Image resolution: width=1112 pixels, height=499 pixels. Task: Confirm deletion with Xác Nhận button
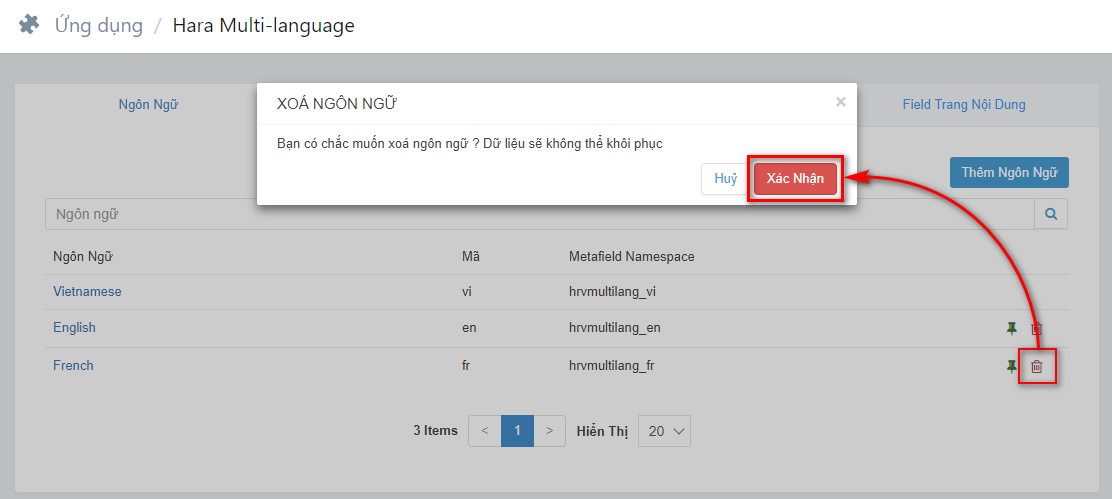click(795, 179)
